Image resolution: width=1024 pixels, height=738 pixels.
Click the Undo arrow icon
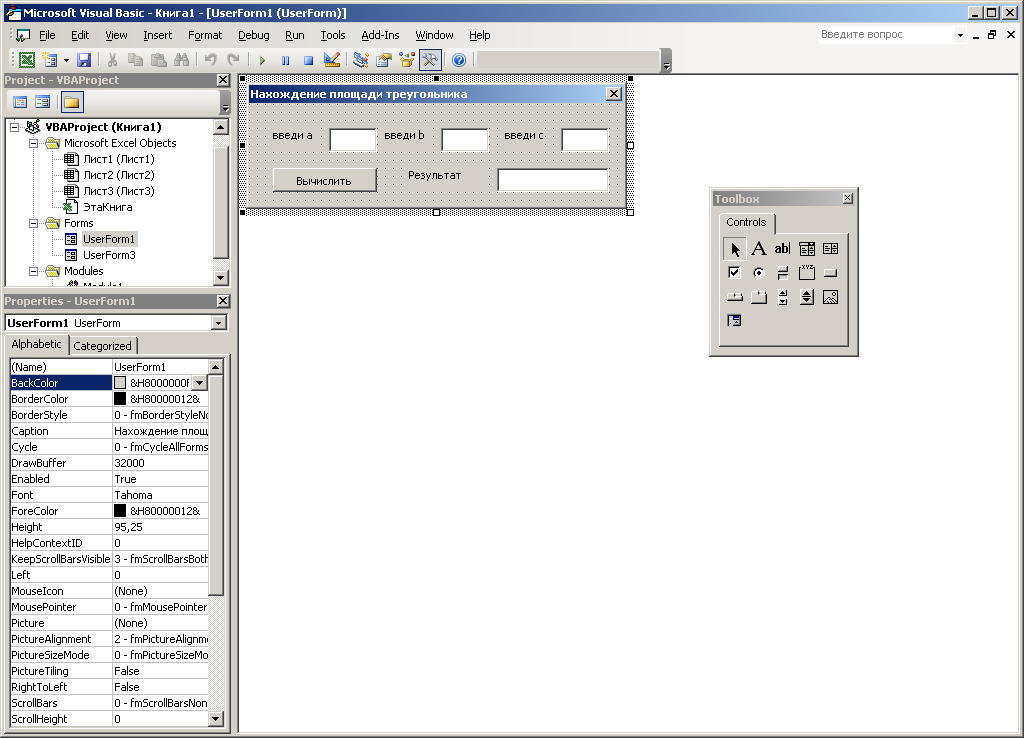[210, 60]
